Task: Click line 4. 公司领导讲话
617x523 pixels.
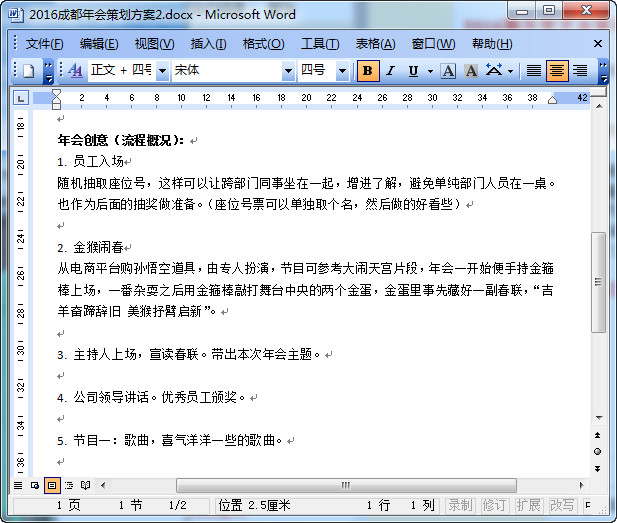Action: (151, 397)
